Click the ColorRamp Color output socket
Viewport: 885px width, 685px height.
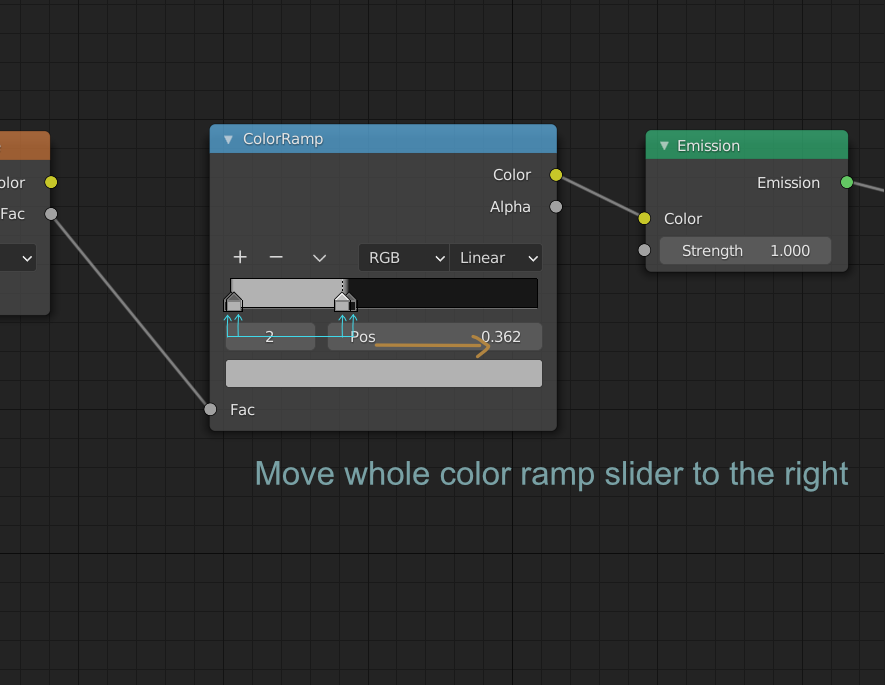point(556,175)
